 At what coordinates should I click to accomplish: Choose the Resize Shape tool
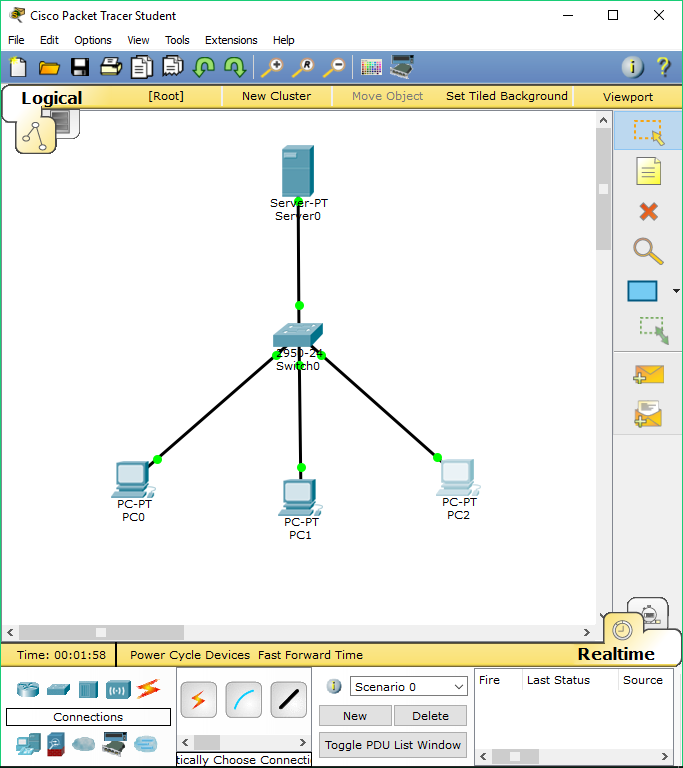coord(653,330)
